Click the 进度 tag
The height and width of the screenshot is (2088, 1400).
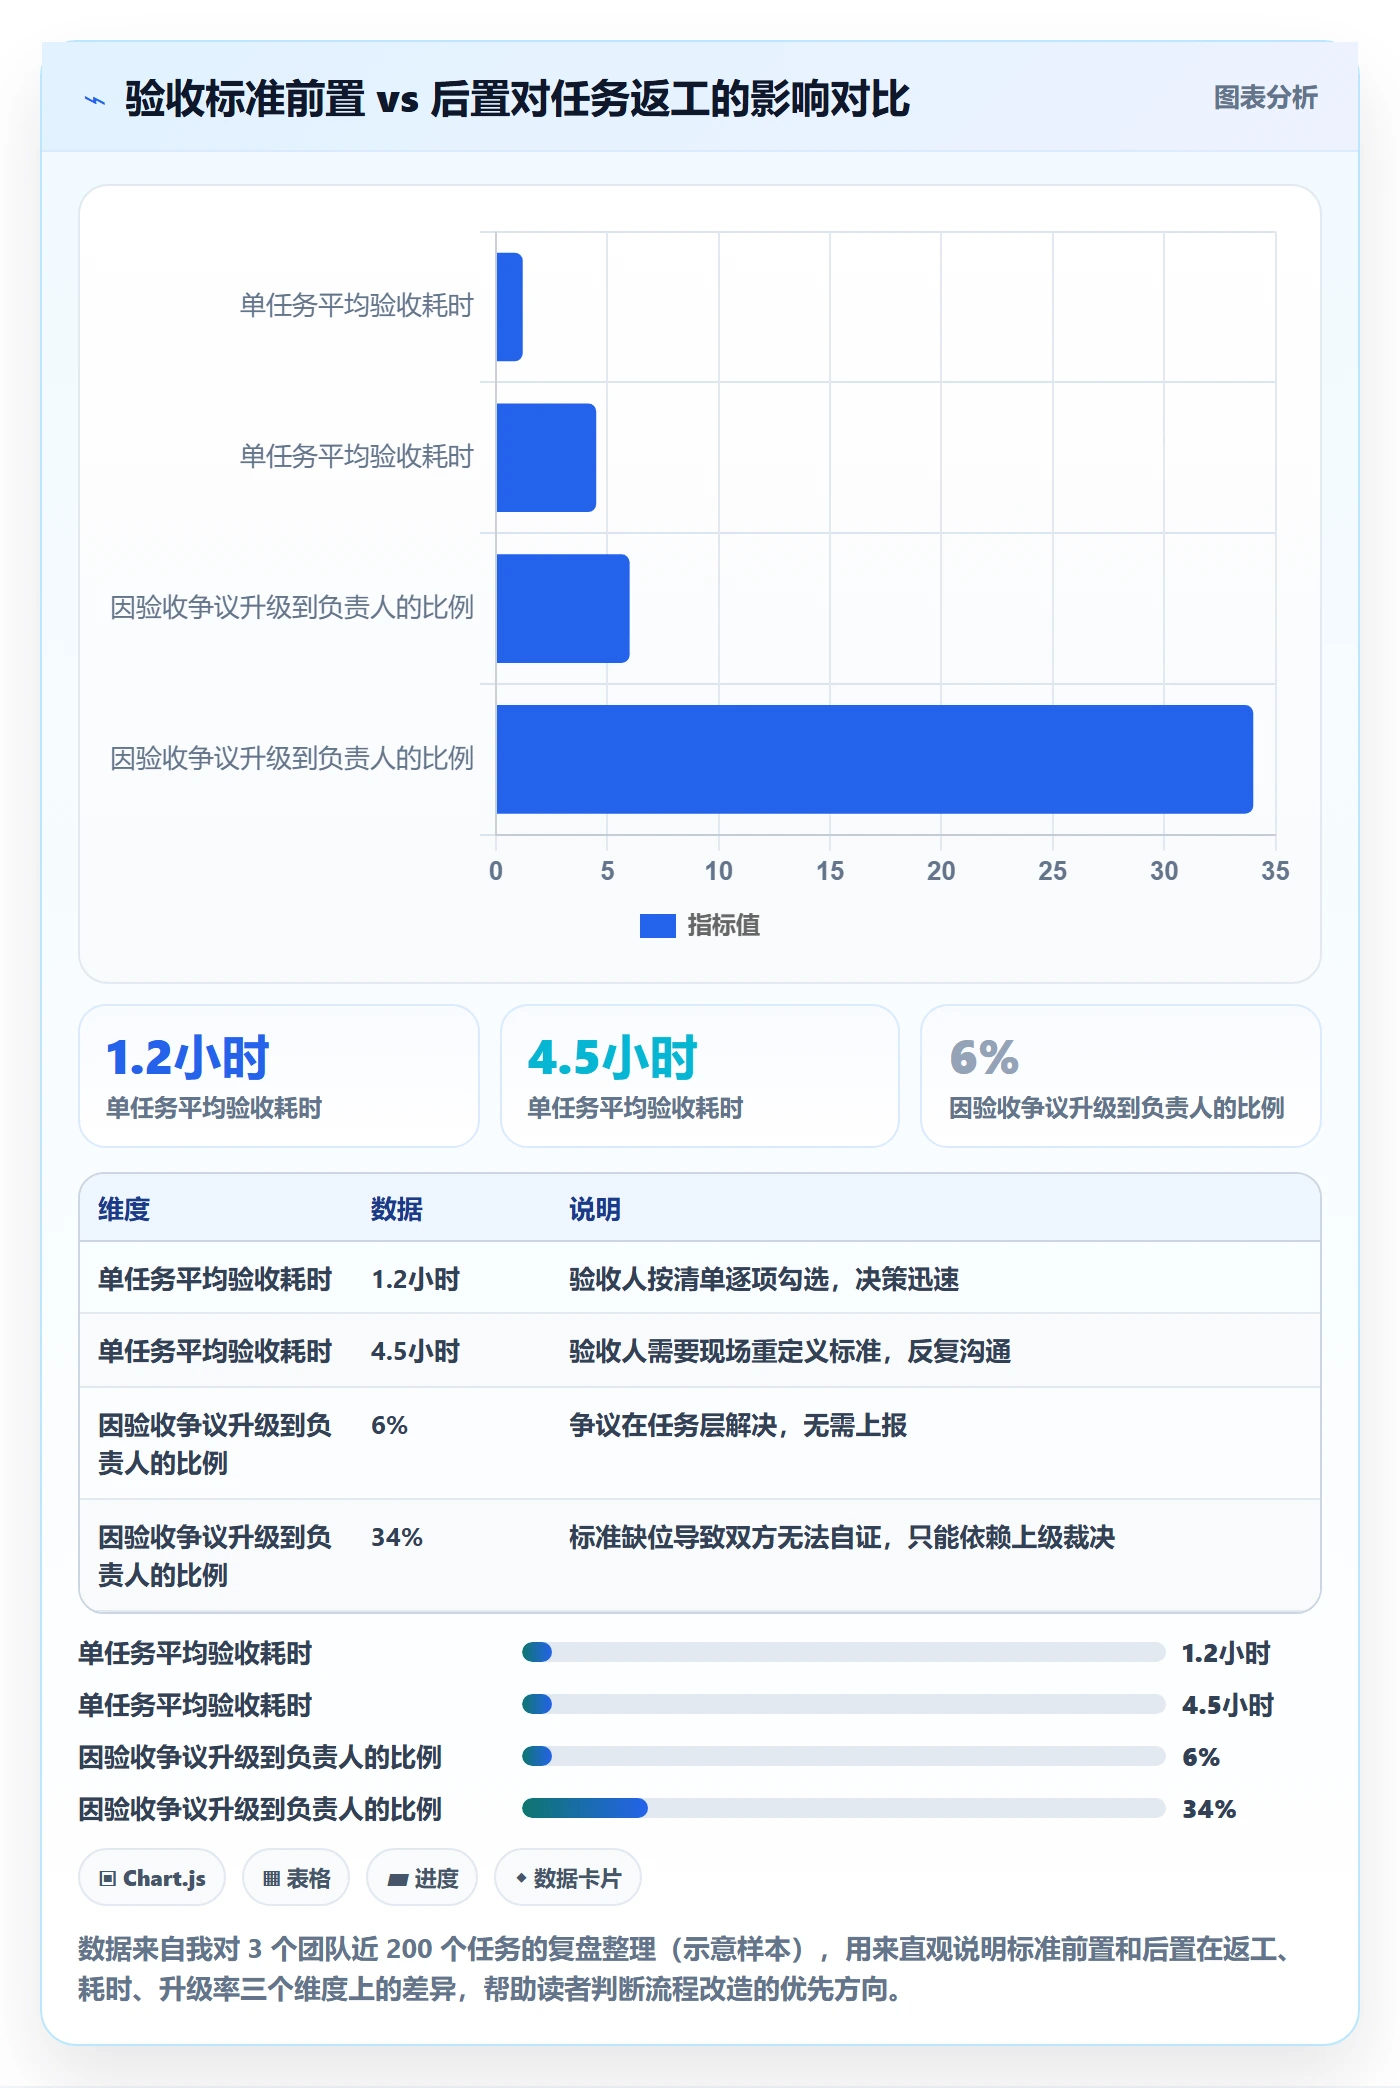(422, 1878)
